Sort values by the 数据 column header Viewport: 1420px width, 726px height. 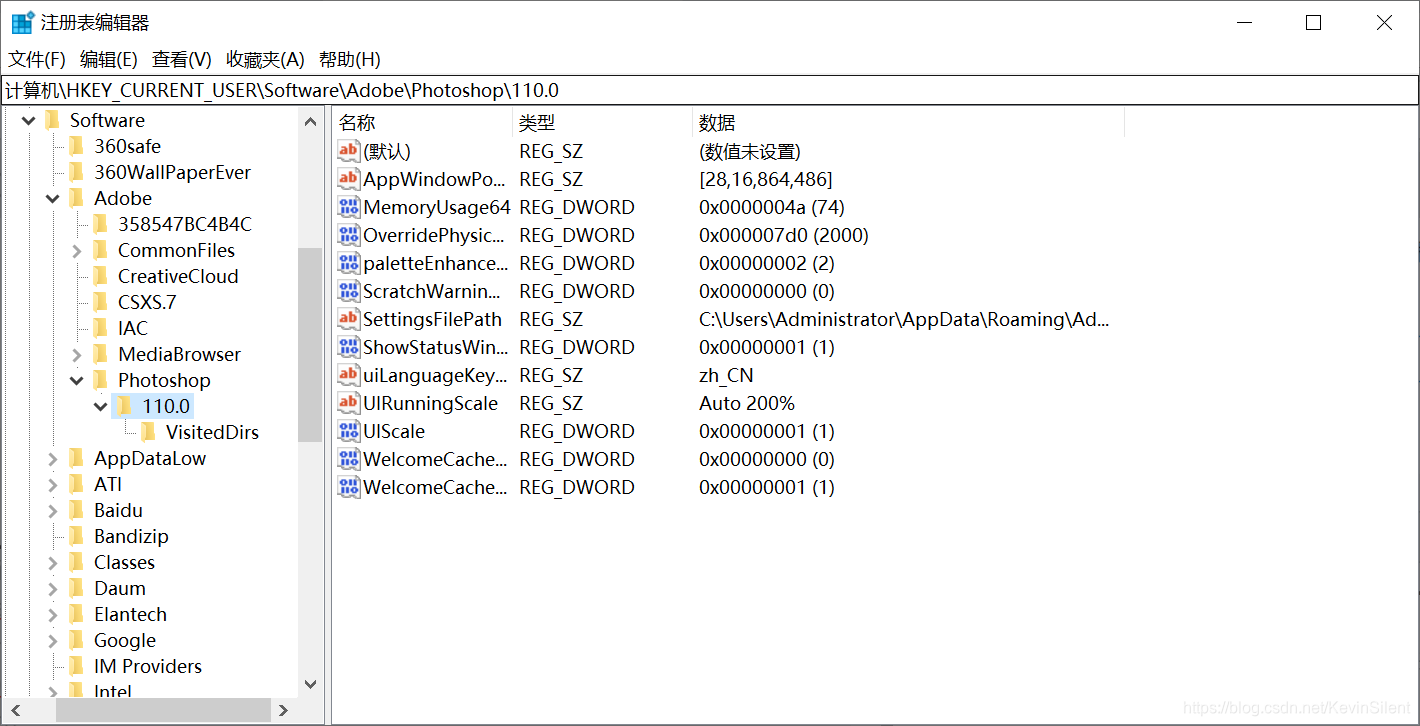click(x=909, y=123)
